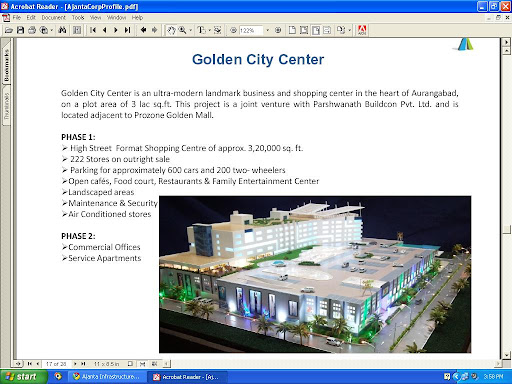
Task: Select the Hand tool
Action: click(x=171, y=30)
